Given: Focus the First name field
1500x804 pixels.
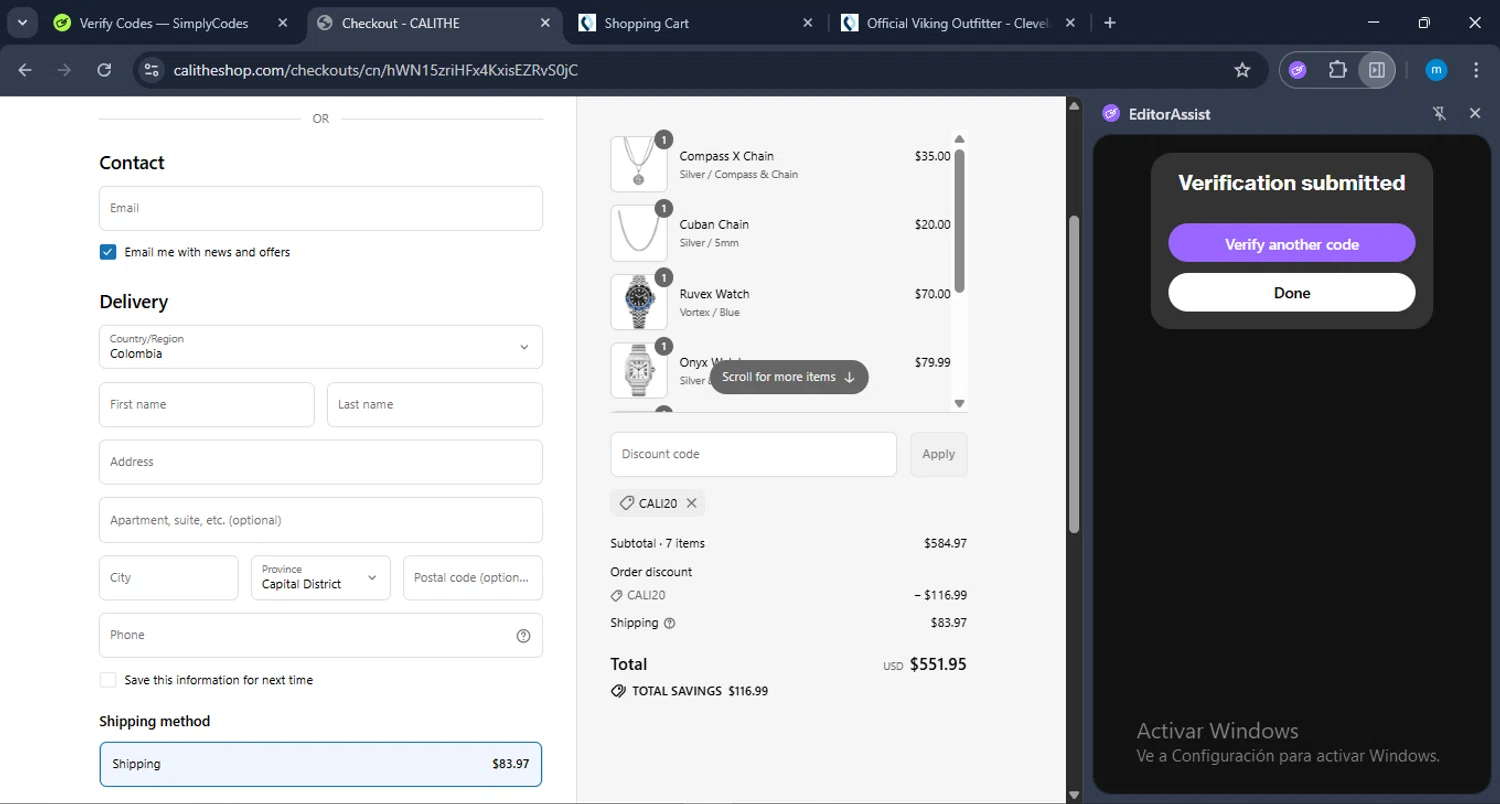Looking at the screenshot, I should (x=207, y=404).
